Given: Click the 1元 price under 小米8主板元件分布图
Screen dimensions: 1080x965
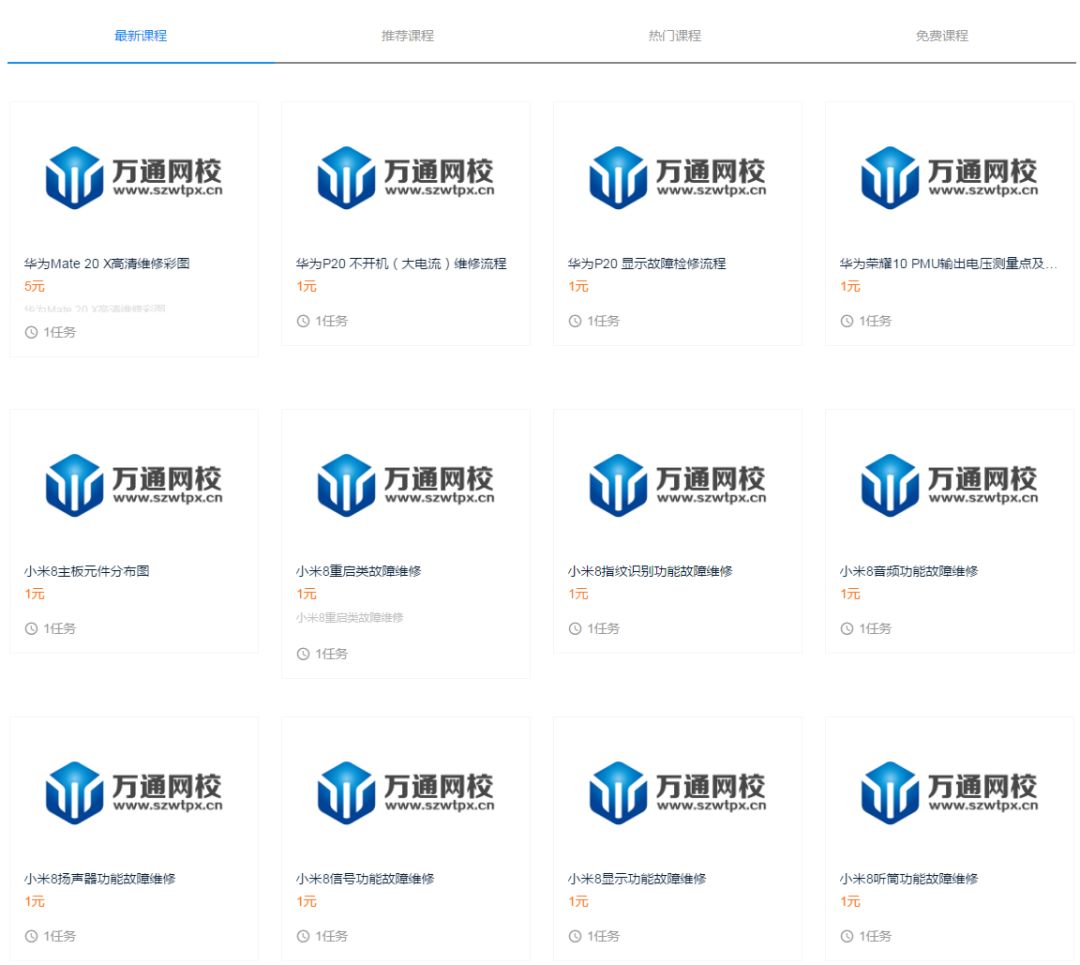Looking at the screenshot, I should pyautogui.click(x=34, y=594).
